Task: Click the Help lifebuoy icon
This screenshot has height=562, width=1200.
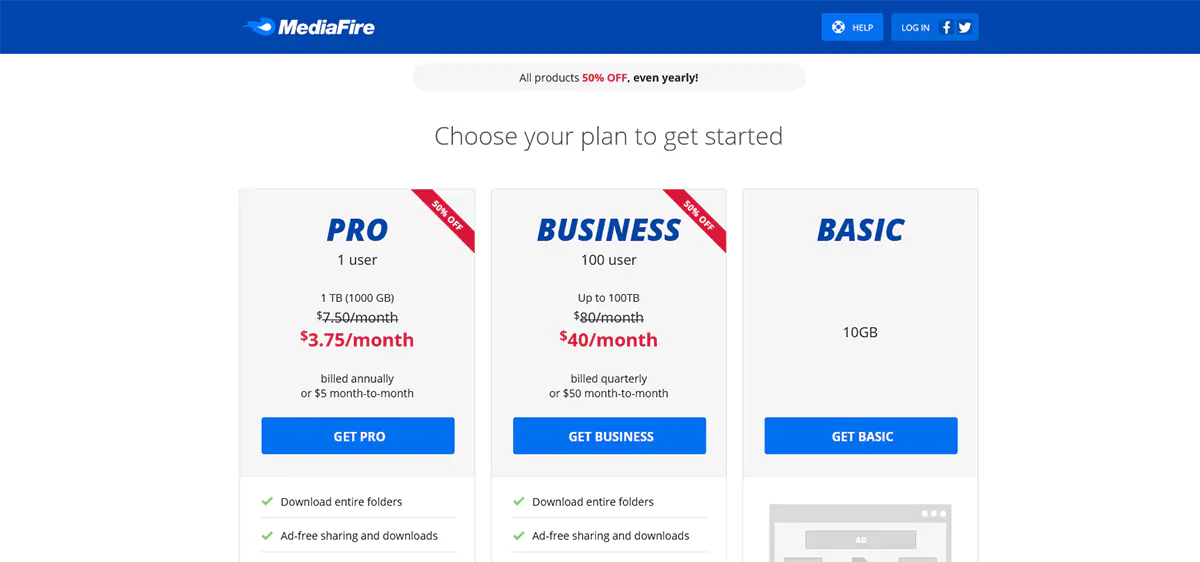Action: click(x=838, y=28)
